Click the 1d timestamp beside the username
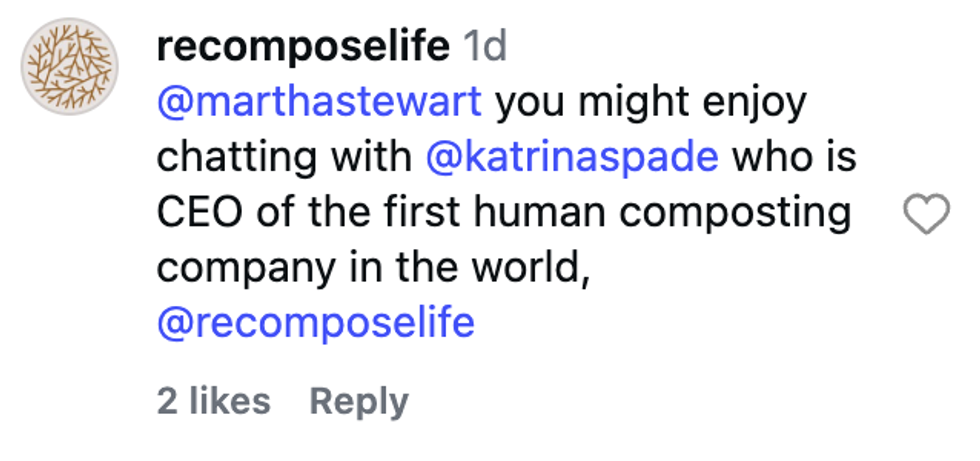Image resolution: width=980 pixels, height=461 pixels. click(486, 46)
